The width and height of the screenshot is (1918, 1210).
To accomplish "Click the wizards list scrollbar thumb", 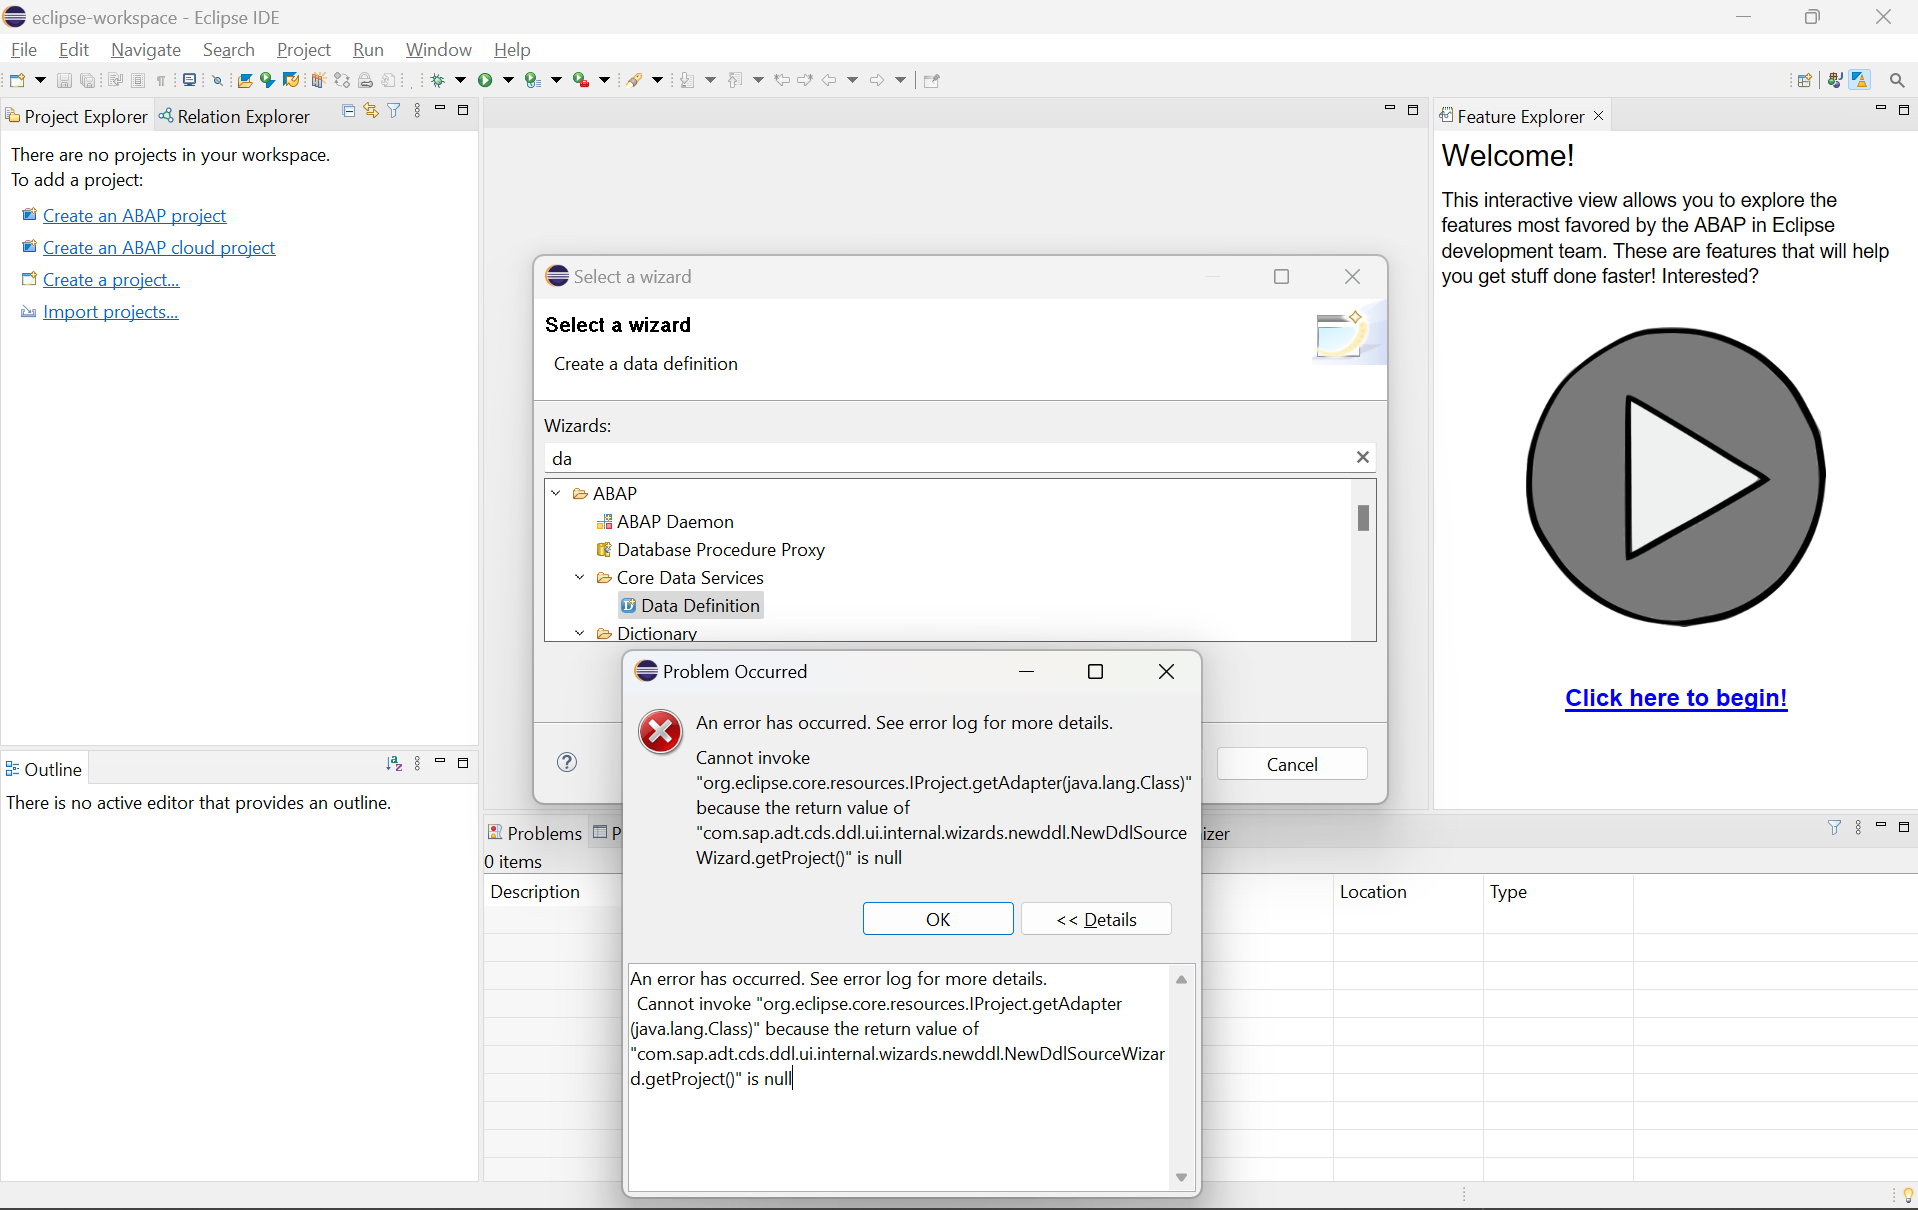I will (x=1363, y=518).
